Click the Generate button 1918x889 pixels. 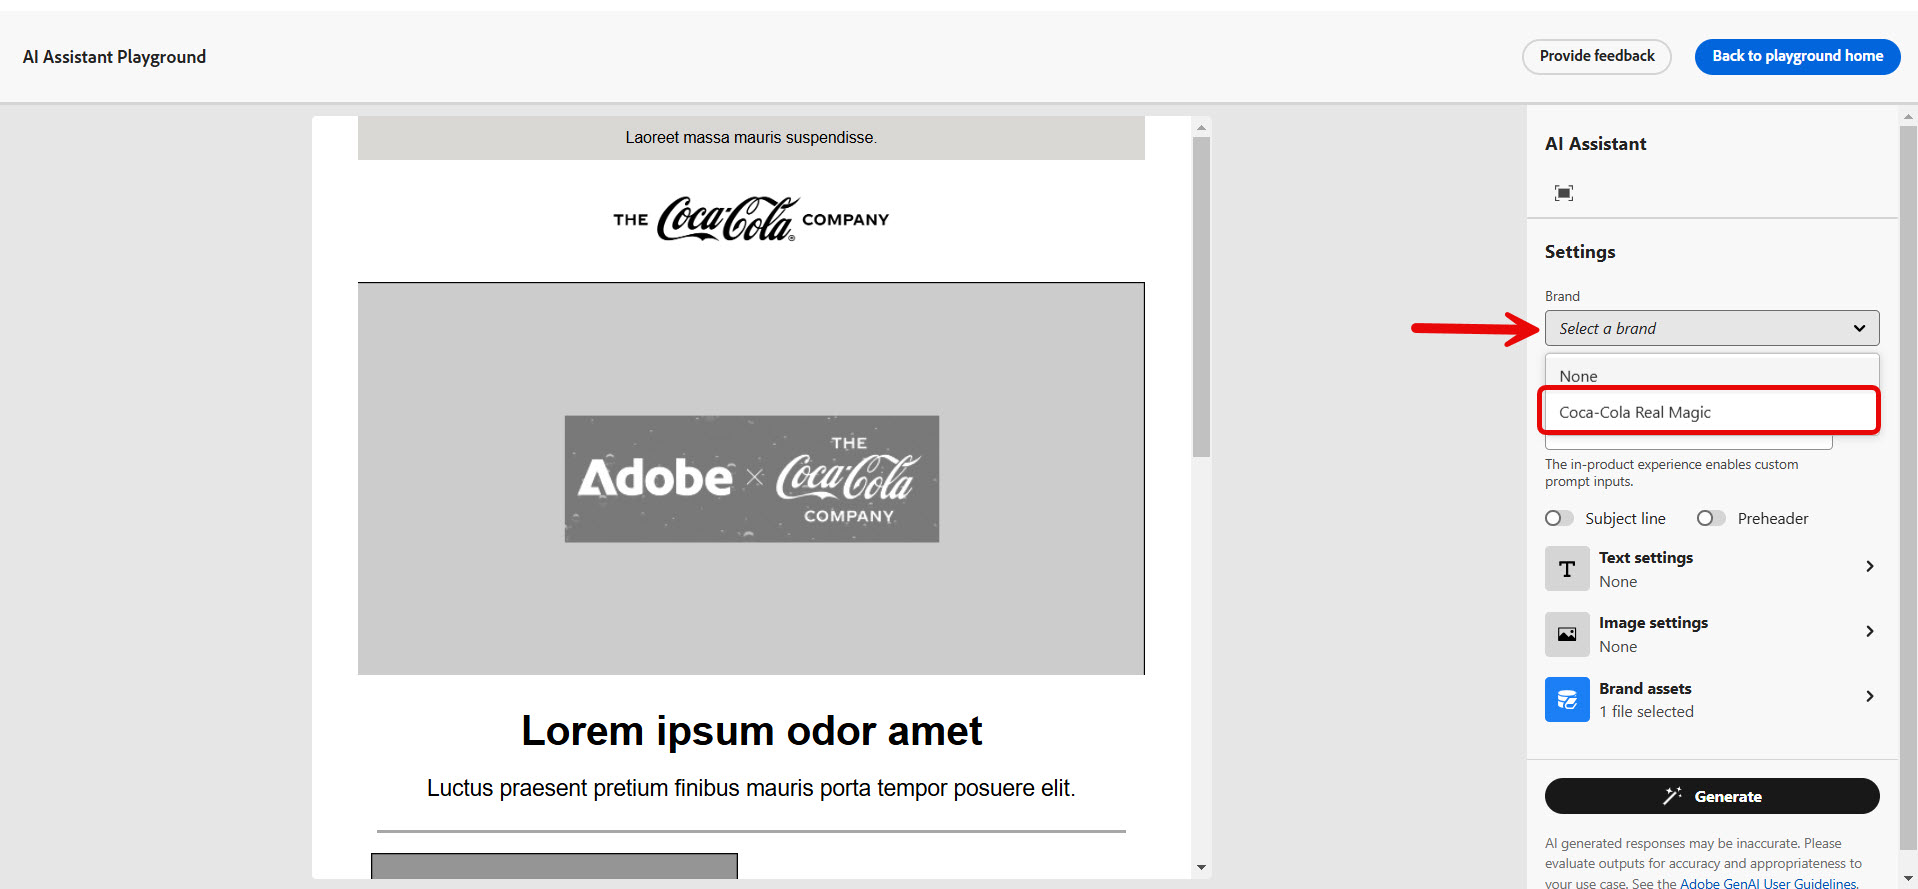pos(1712,796)
